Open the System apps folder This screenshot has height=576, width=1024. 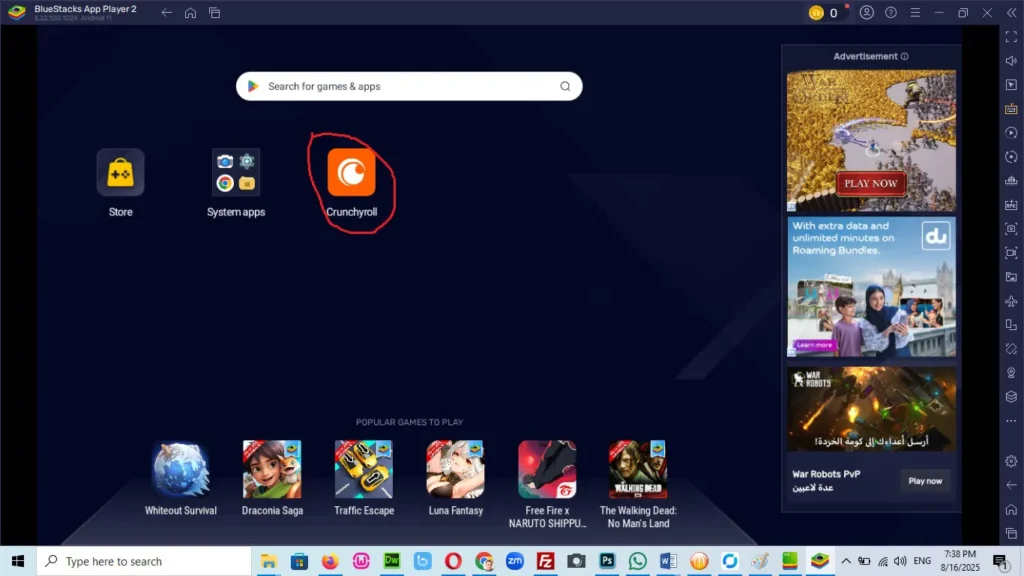236,173
